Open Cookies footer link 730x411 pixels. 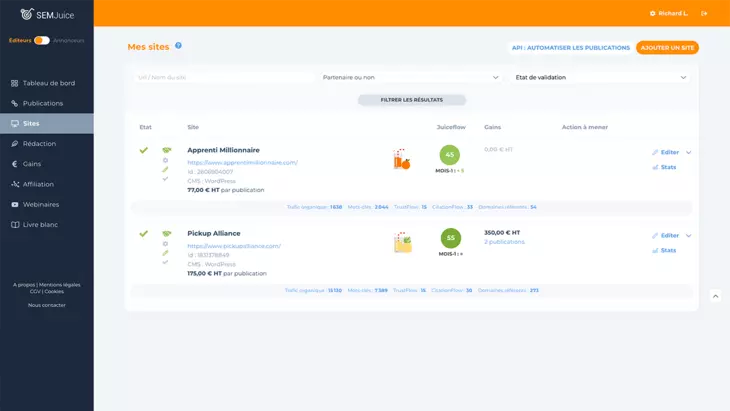(x=54, y=291)
